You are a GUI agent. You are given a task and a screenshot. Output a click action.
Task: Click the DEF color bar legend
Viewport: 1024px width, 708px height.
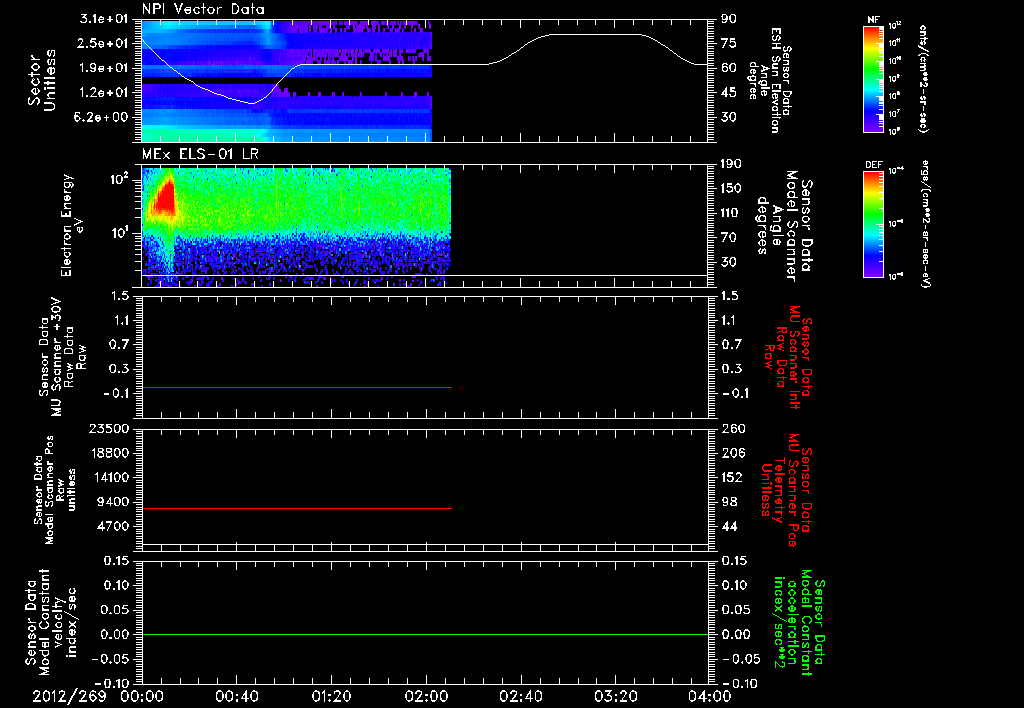click(874, 224)
